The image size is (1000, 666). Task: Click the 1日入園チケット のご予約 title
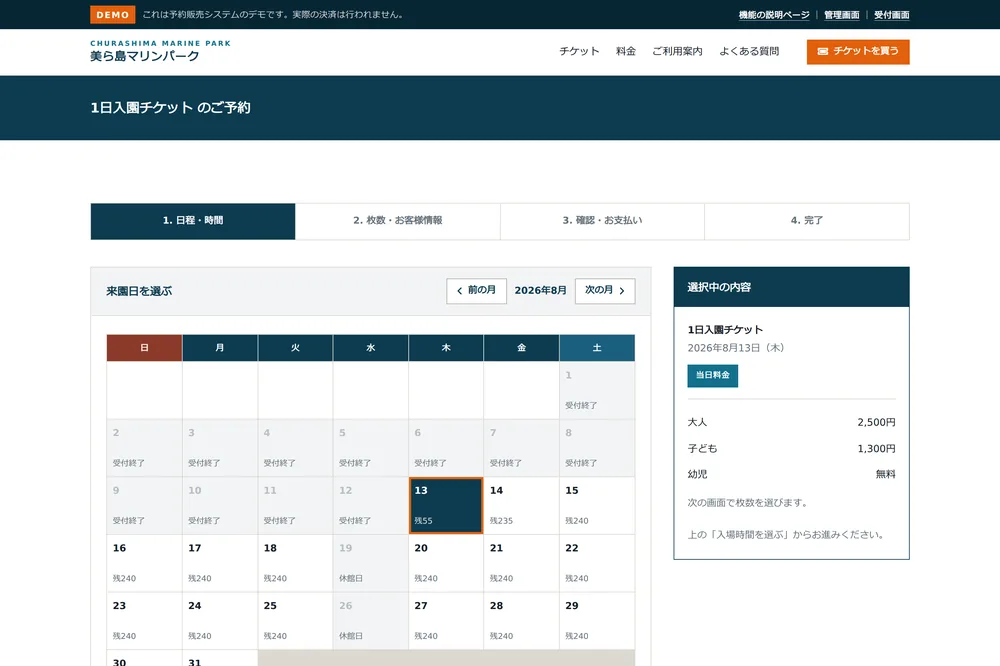click(170, 108)
